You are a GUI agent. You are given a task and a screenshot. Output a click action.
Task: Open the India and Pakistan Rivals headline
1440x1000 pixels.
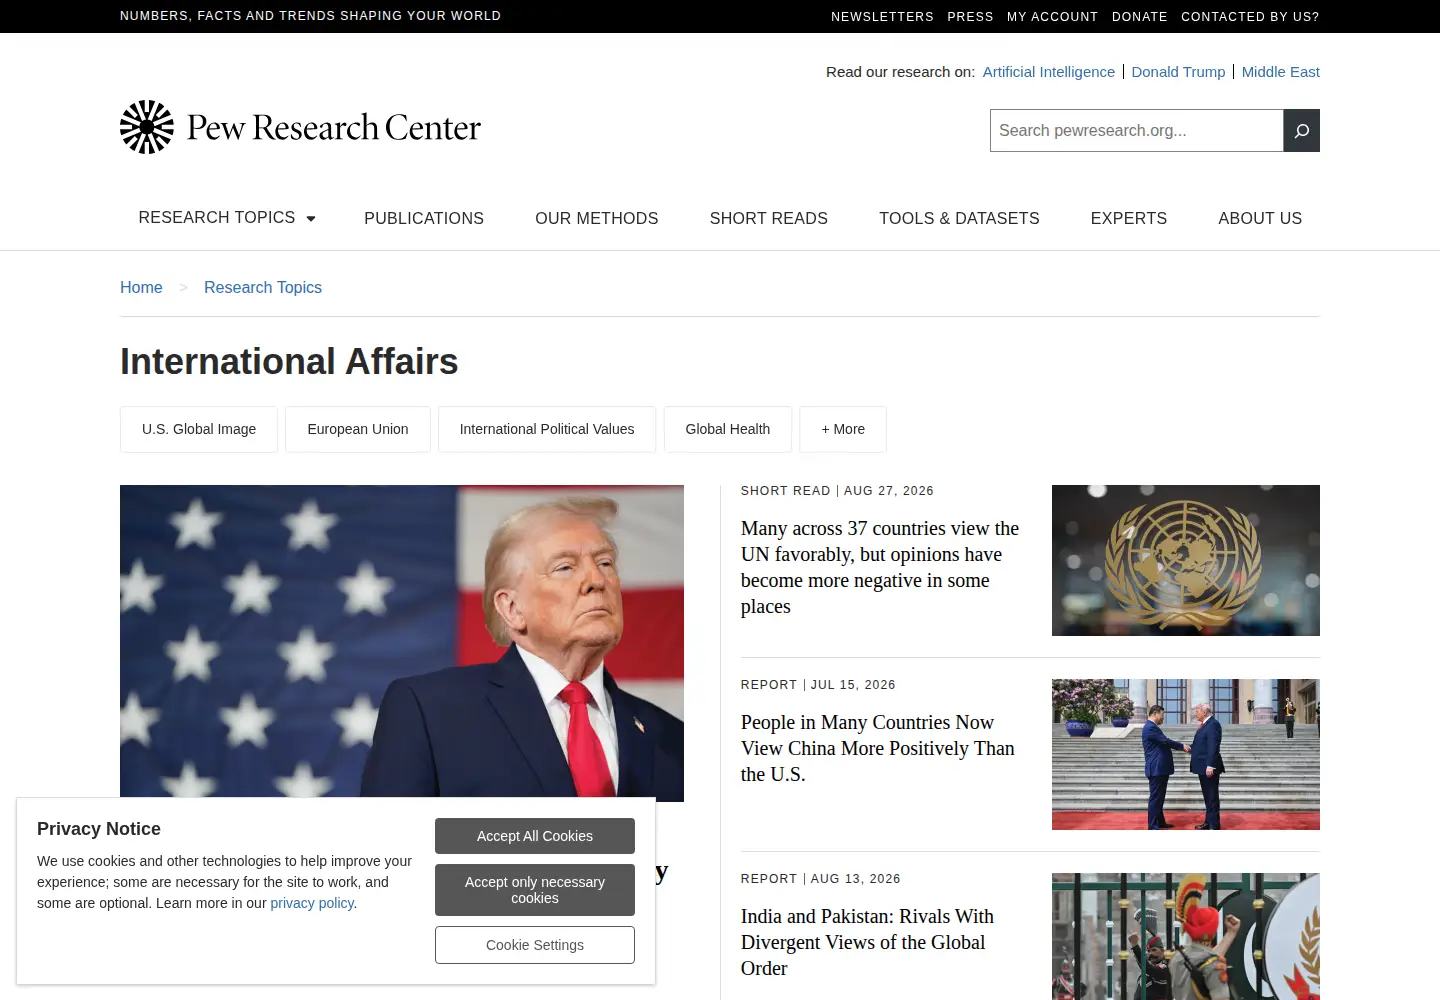tap(867, 942)
